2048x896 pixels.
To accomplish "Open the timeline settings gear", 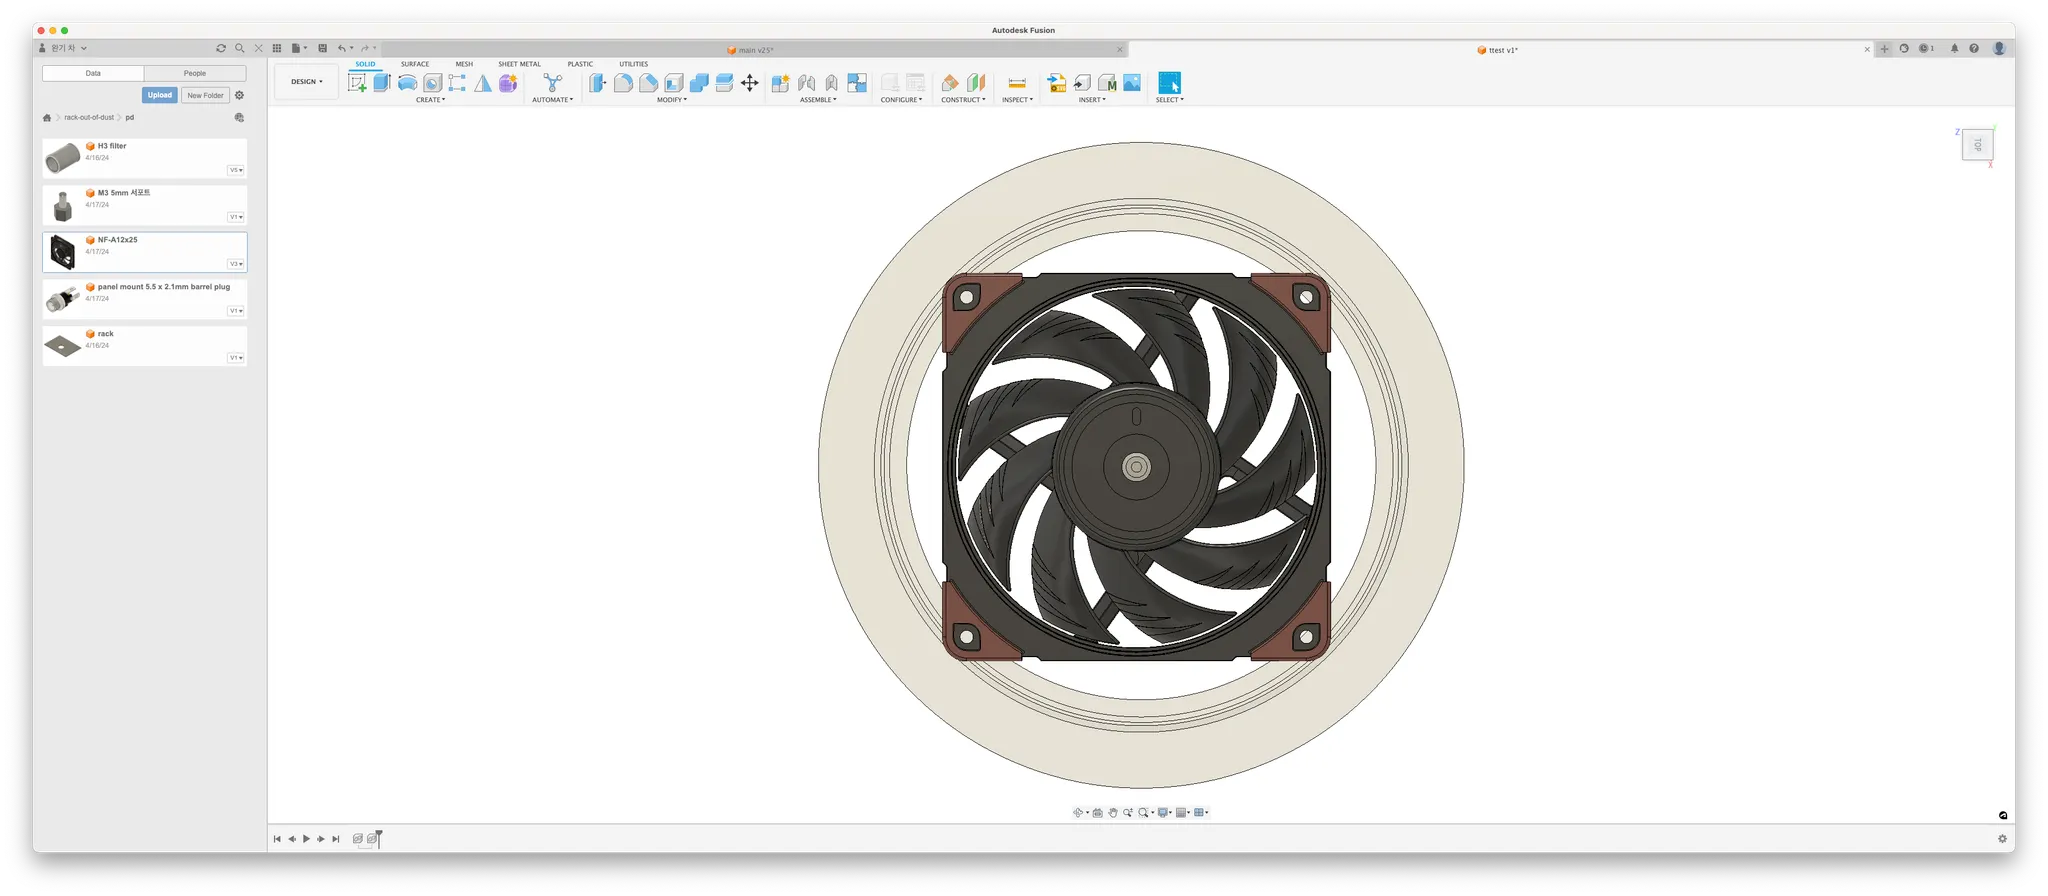I will (2002, 839).
